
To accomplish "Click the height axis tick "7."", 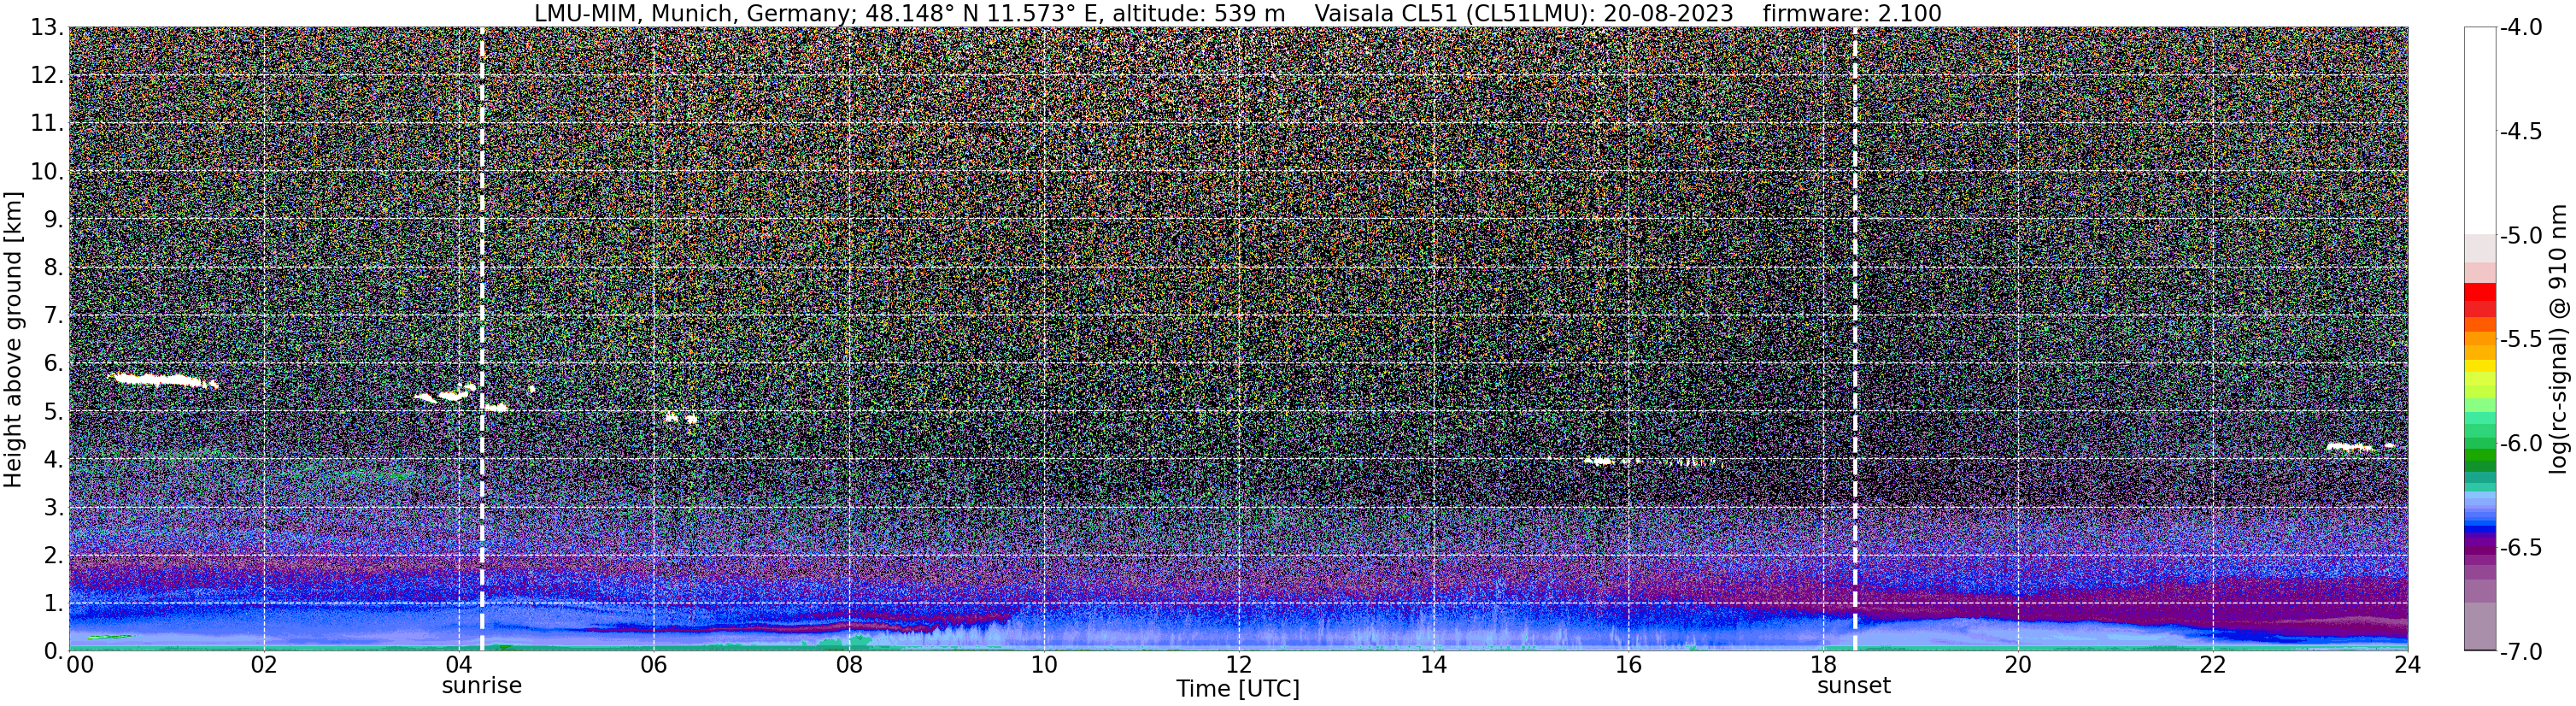I will pos(54,315).
